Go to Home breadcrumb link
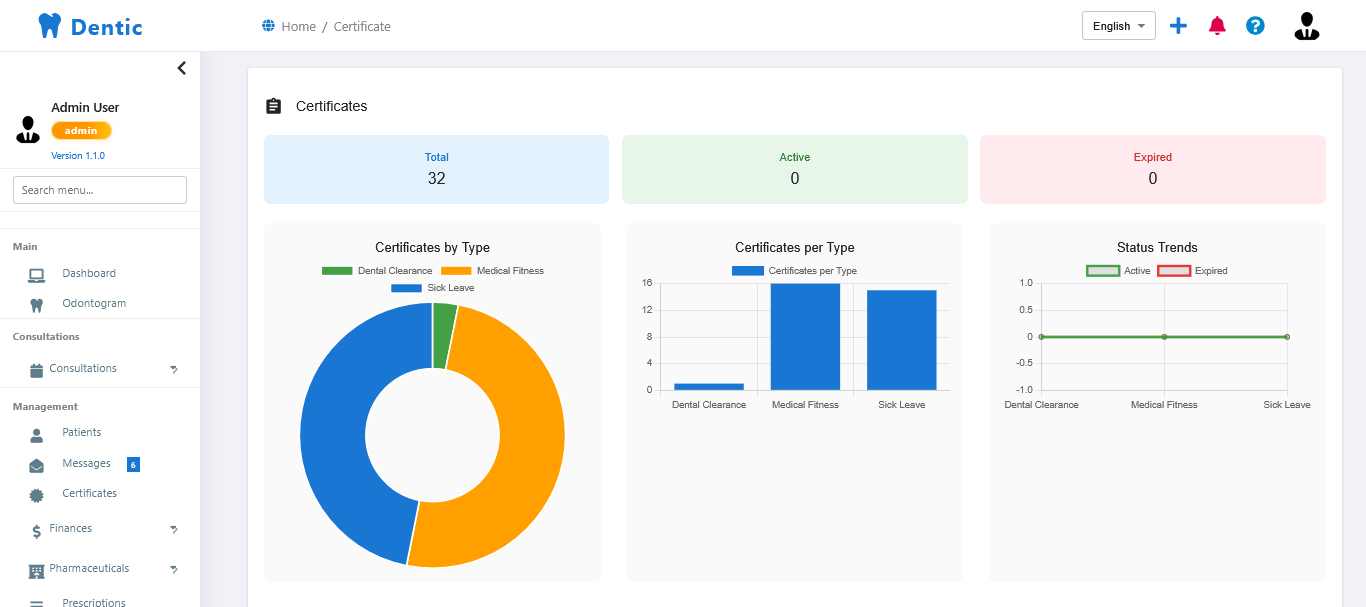Viewport: 1366px width, 607px height. point(298,26)
